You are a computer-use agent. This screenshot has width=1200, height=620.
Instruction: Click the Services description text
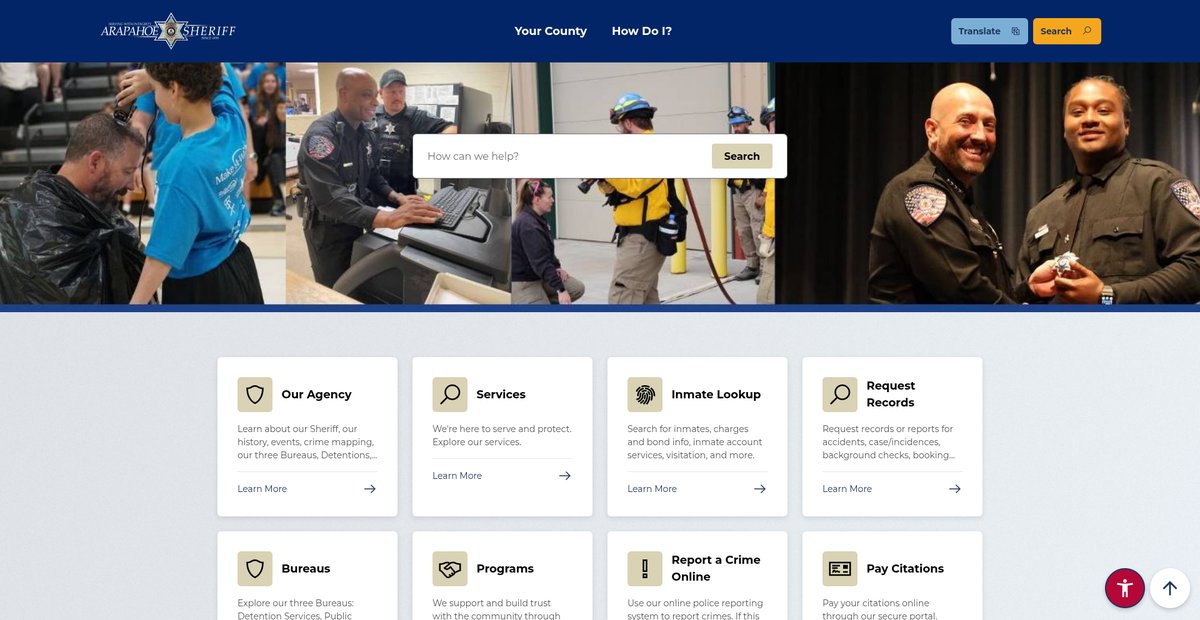[502, 435]
